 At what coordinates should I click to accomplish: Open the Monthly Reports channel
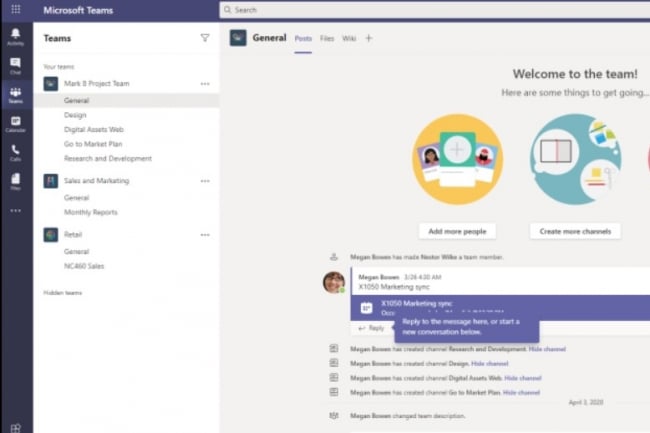[90, 213]
